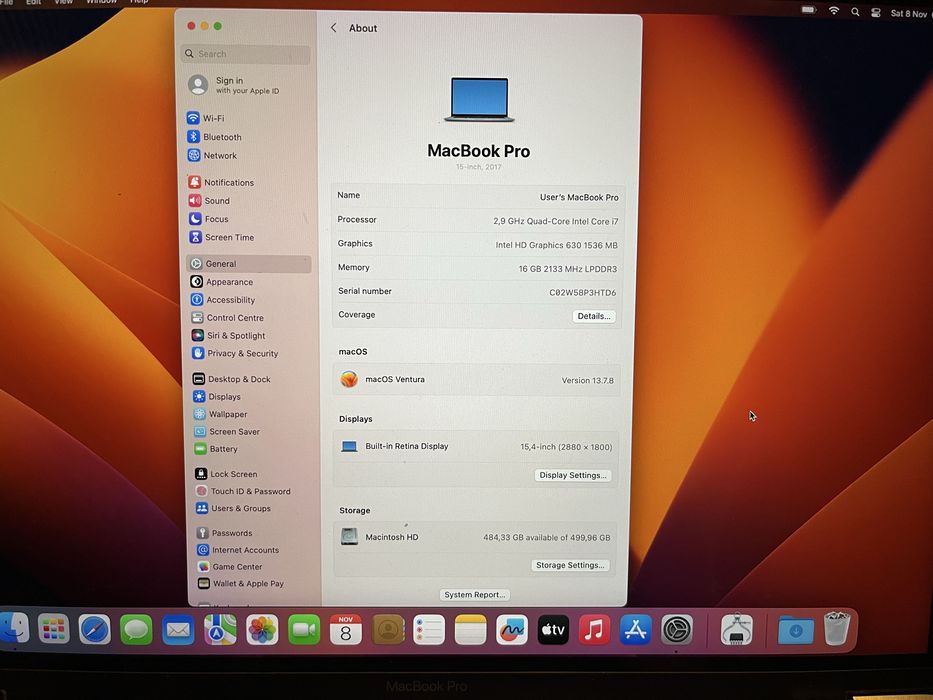
Task: Open Passwords in the sidebar
Action: [x=224, y=533]
